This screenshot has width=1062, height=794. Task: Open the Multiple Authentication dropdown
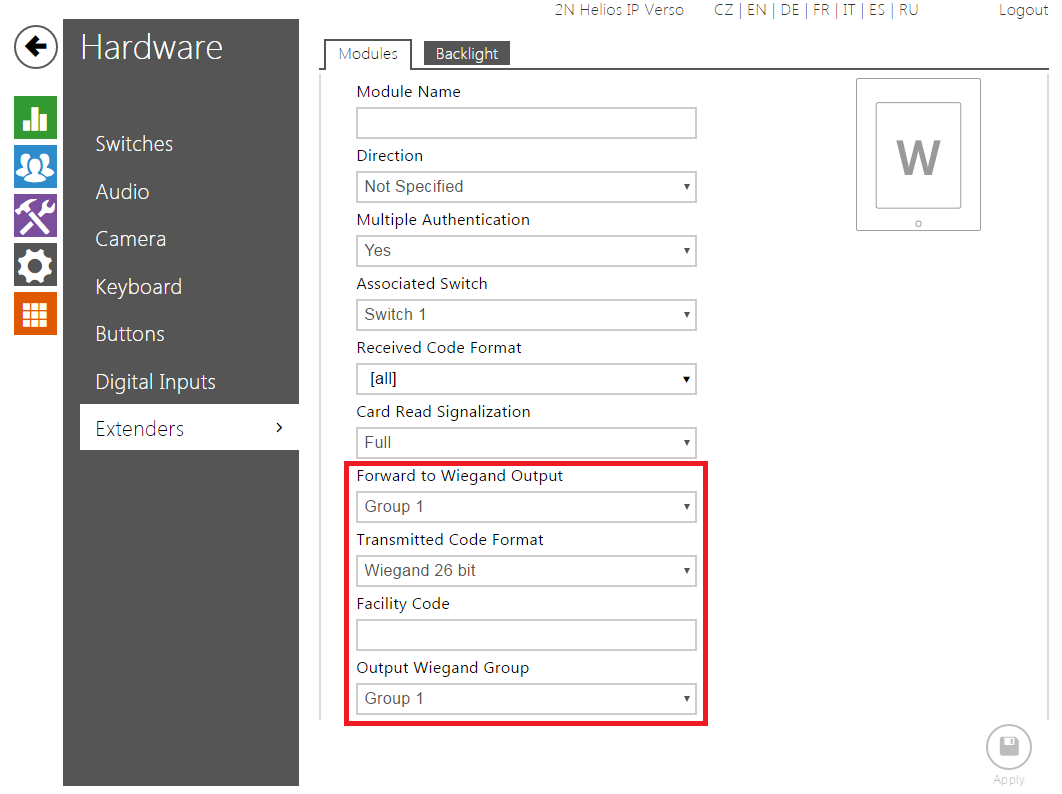pos(526,251)
